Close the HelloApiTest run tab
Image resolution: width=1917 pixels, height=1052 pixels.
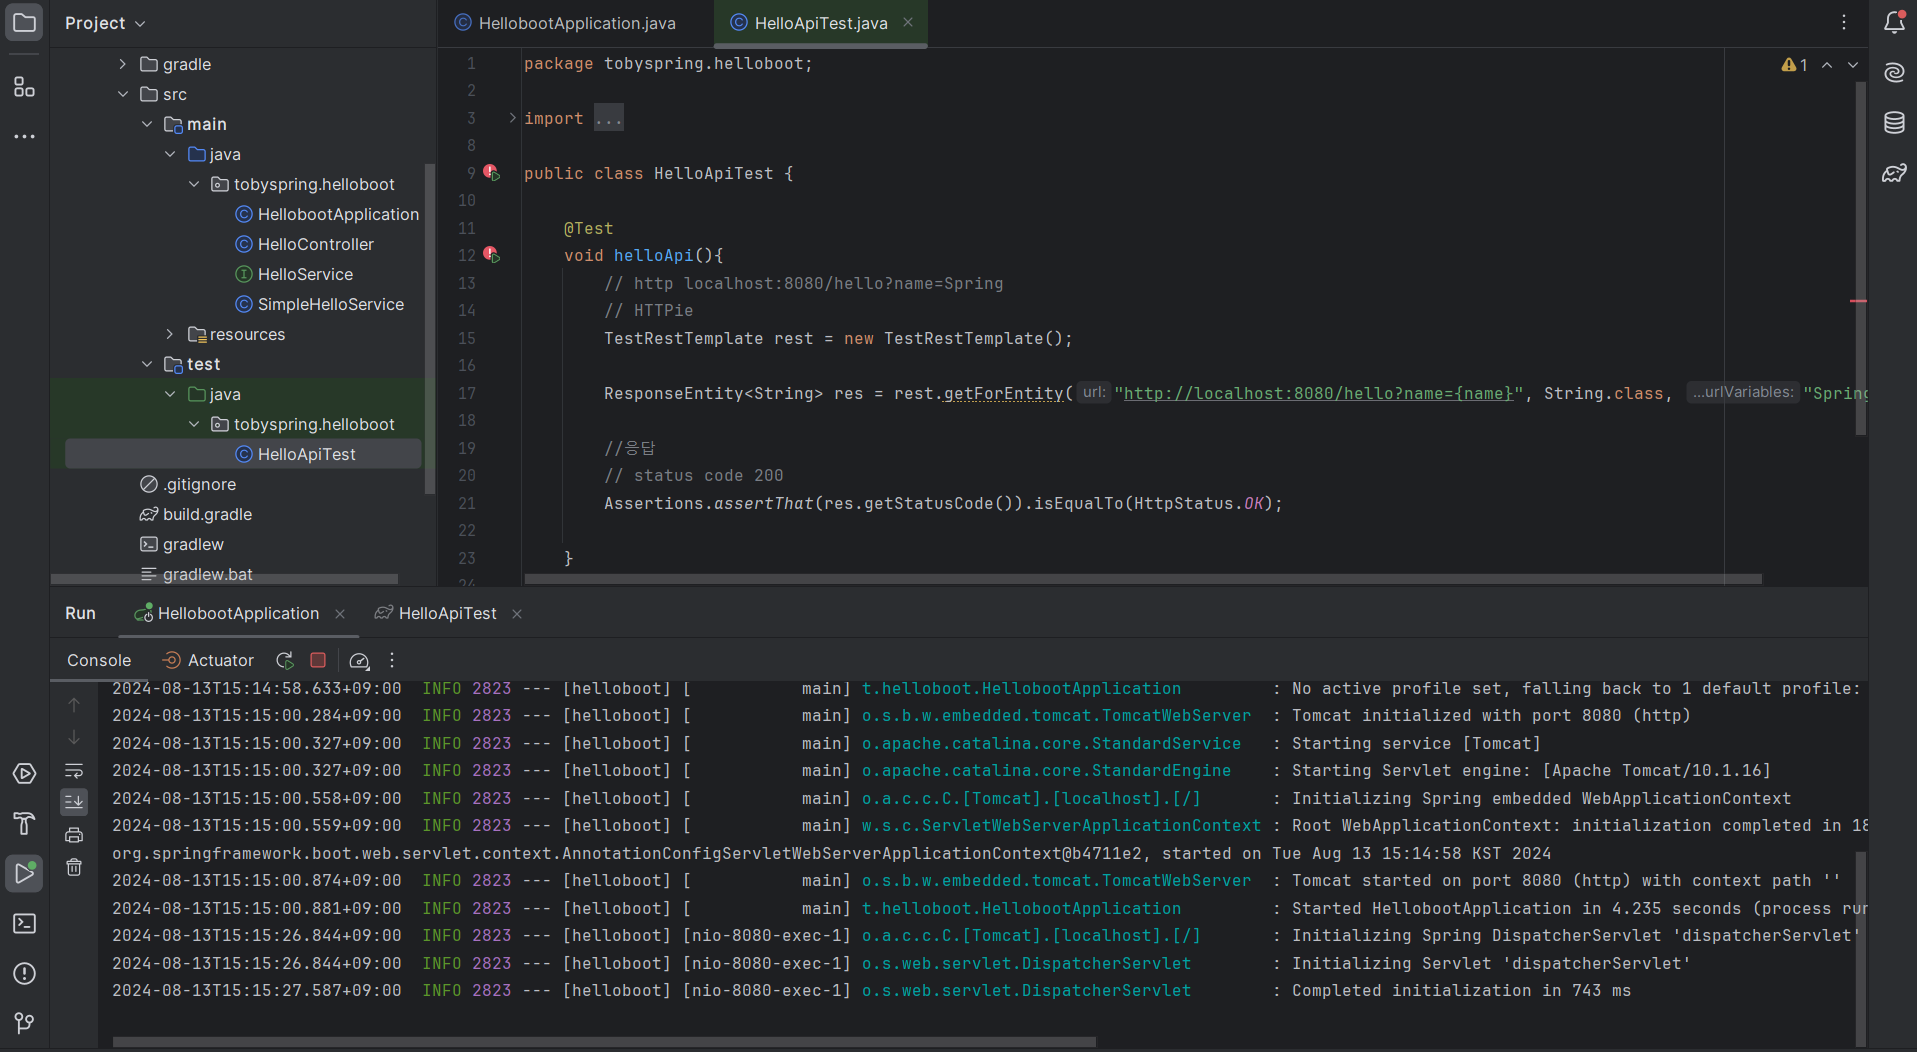pos(517,614)
